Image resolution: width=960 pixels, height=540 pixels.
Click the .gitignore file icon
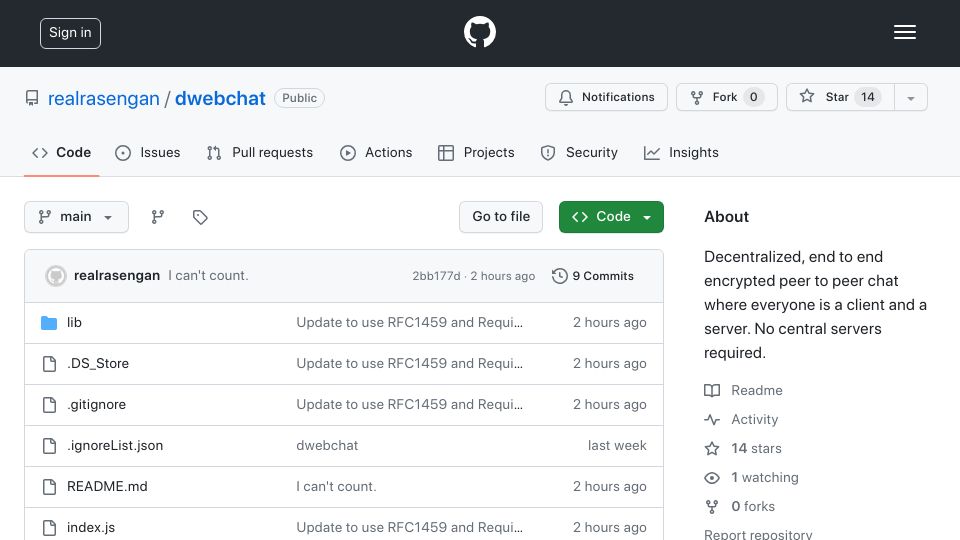point(50,405)
